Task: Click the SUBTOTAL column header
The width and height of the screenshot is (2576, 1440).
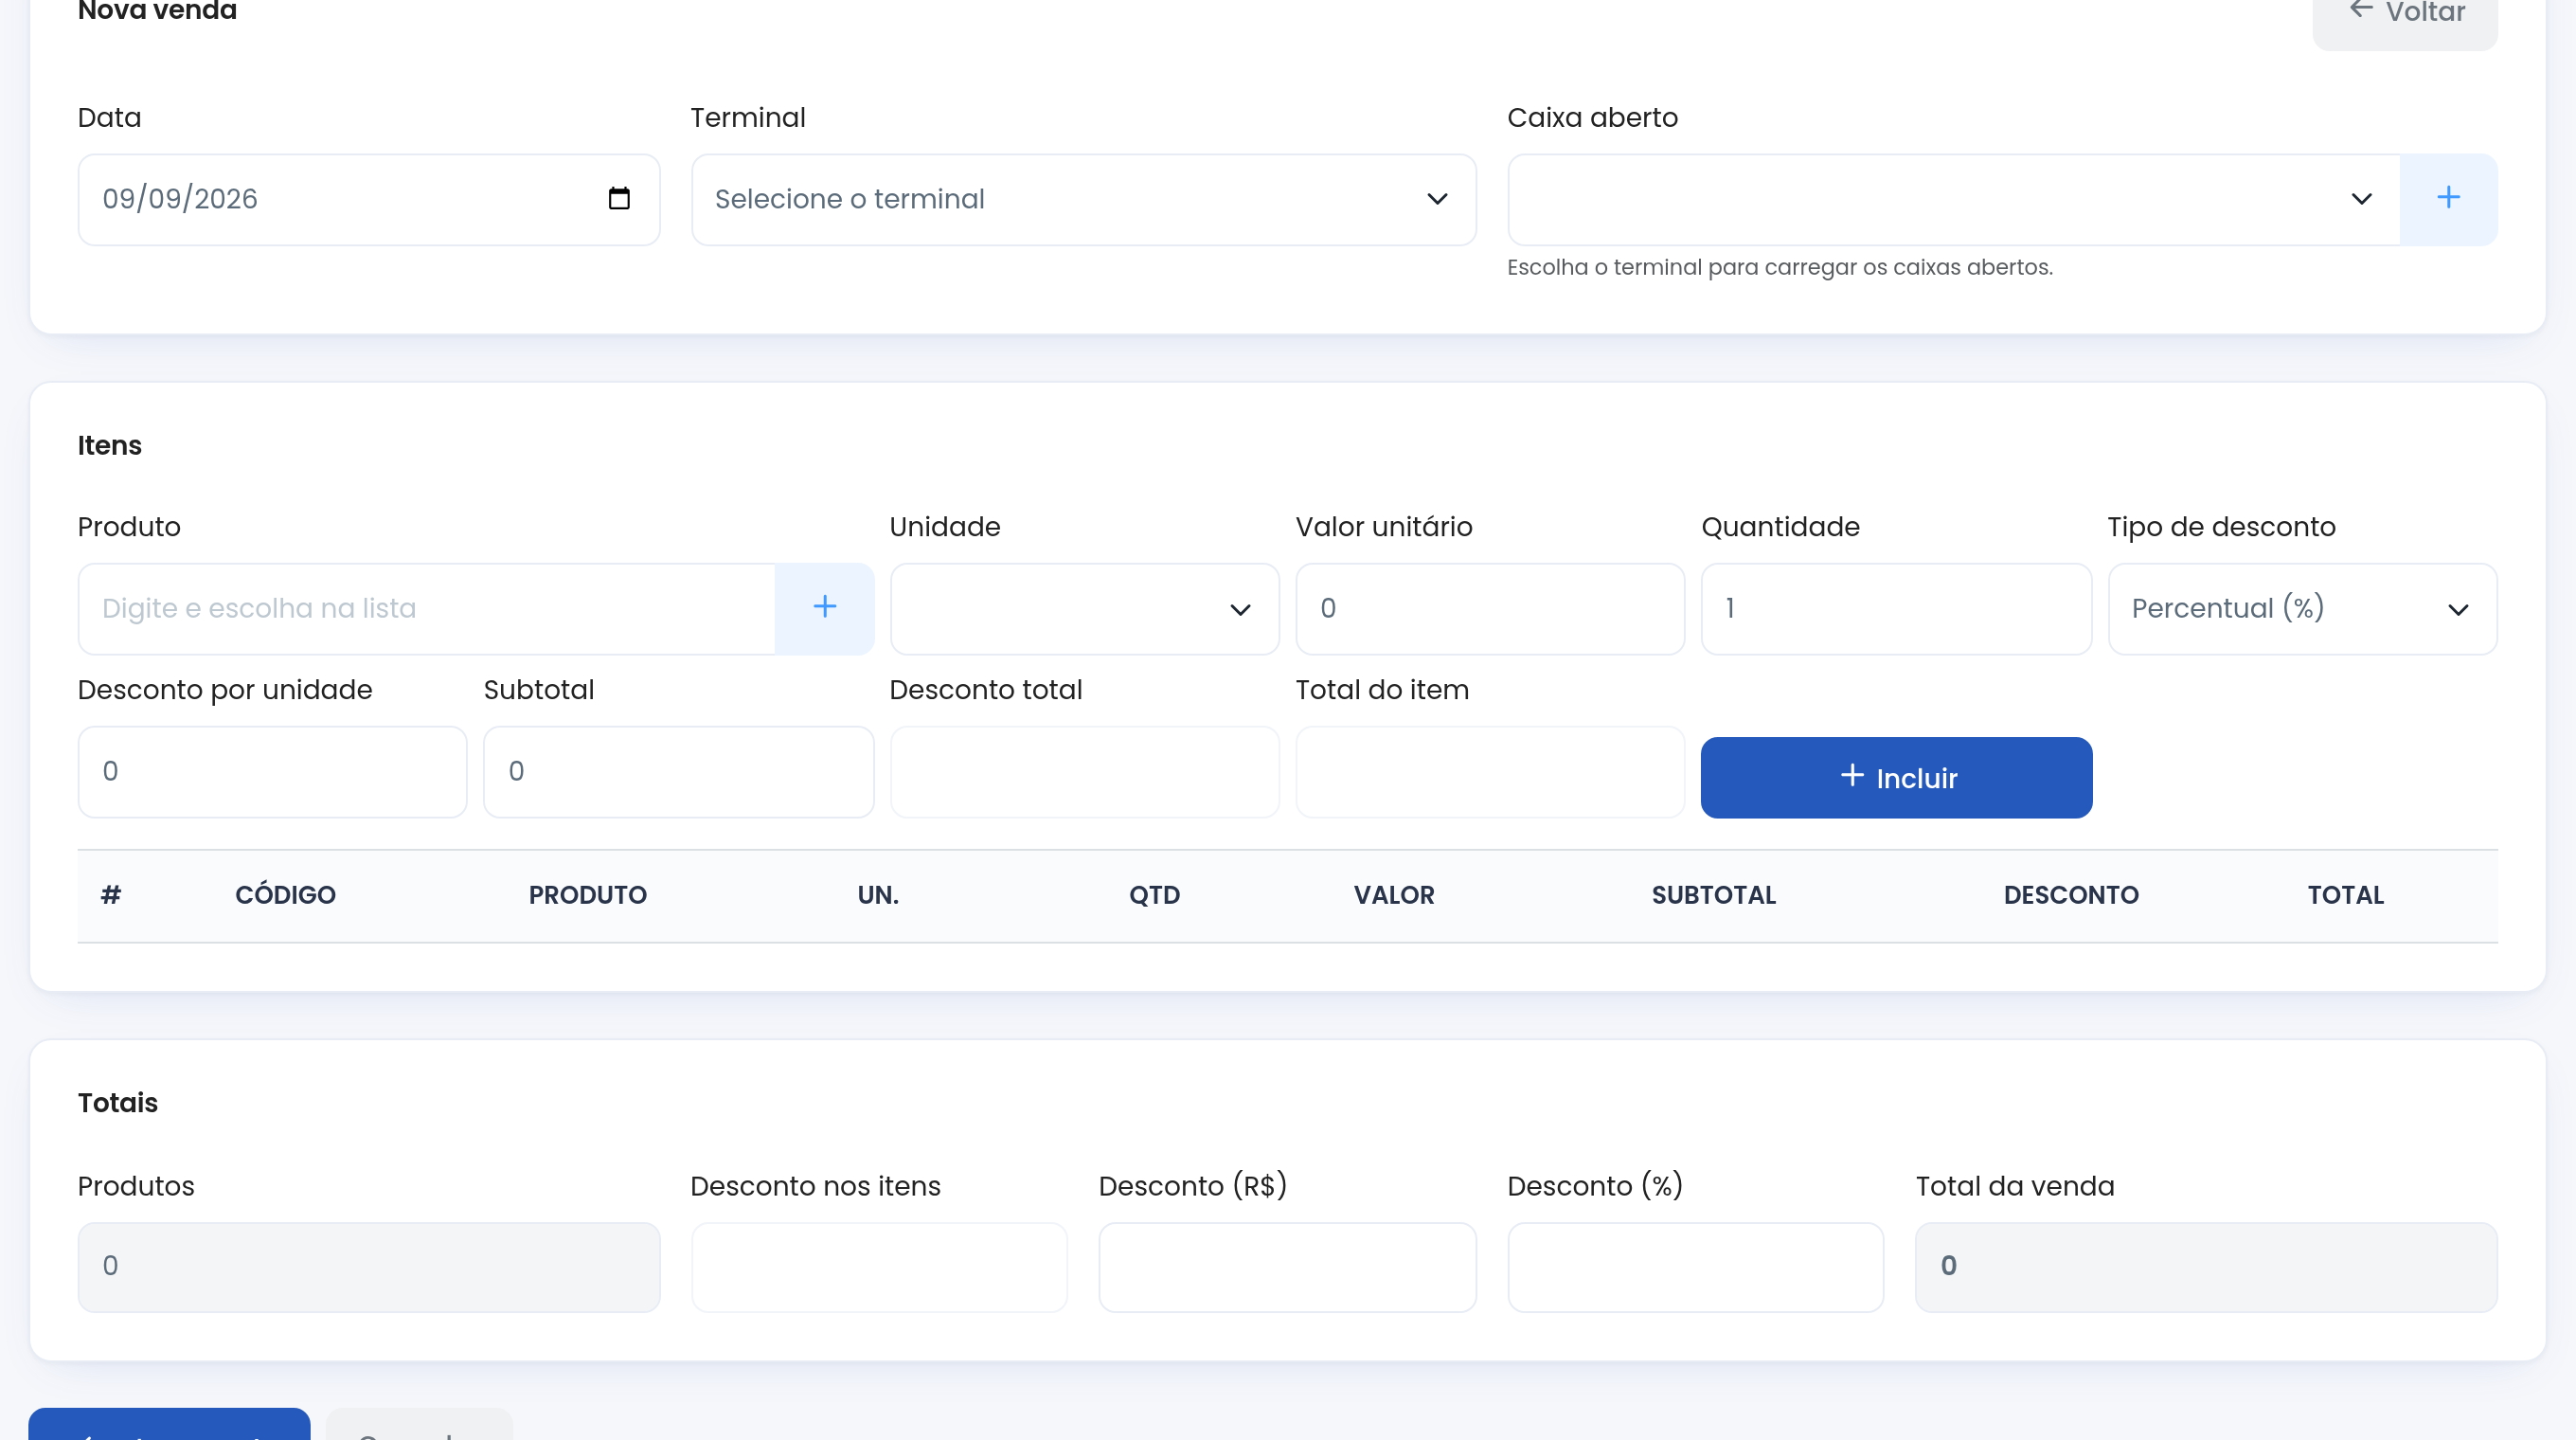Action: (x=1713, y=895)
